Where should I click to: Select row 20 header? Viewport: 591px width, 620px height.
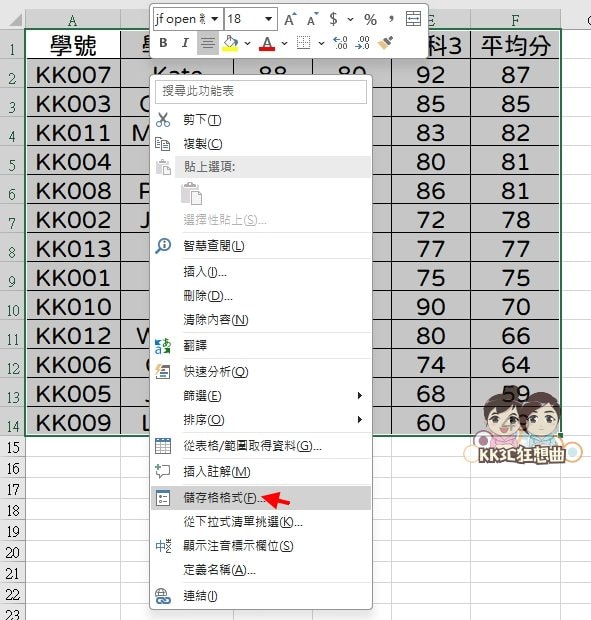tap(13, 552)
